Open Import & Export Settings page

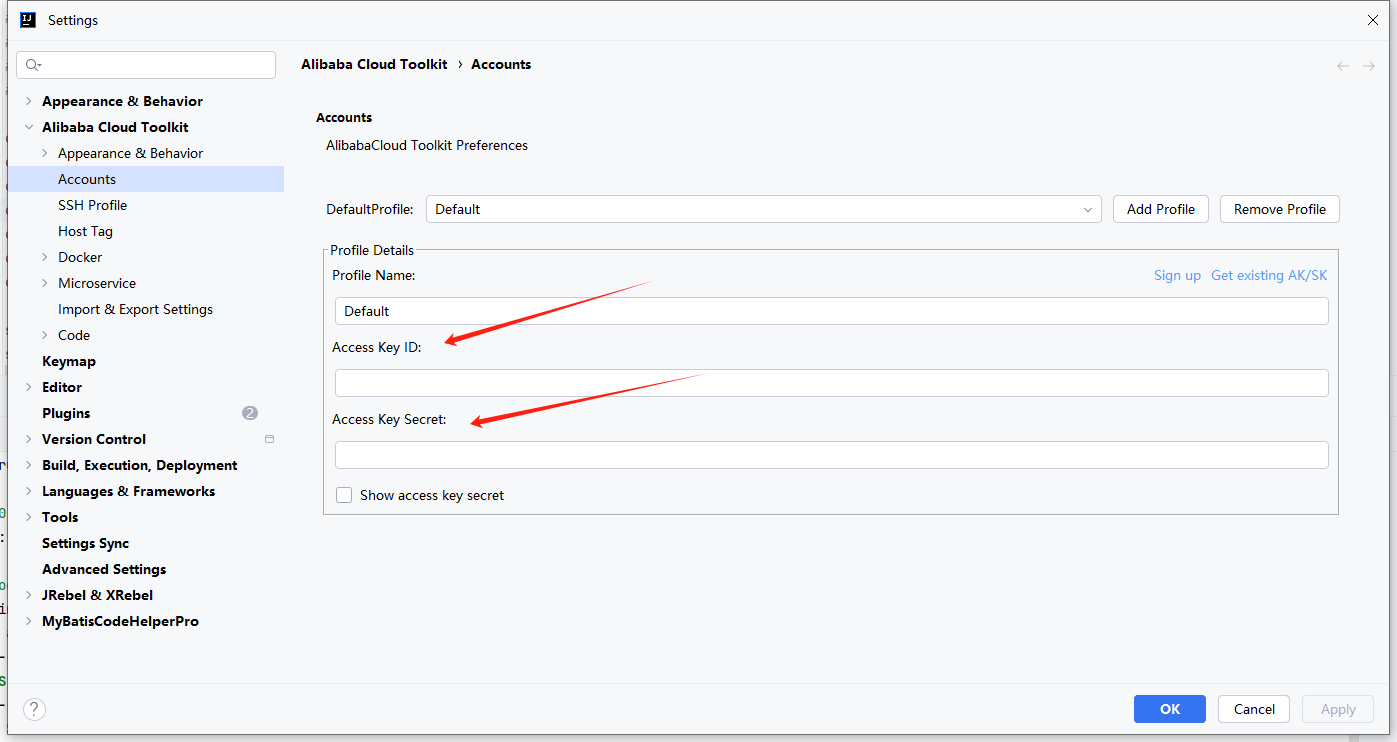click(x=135, y=309)
